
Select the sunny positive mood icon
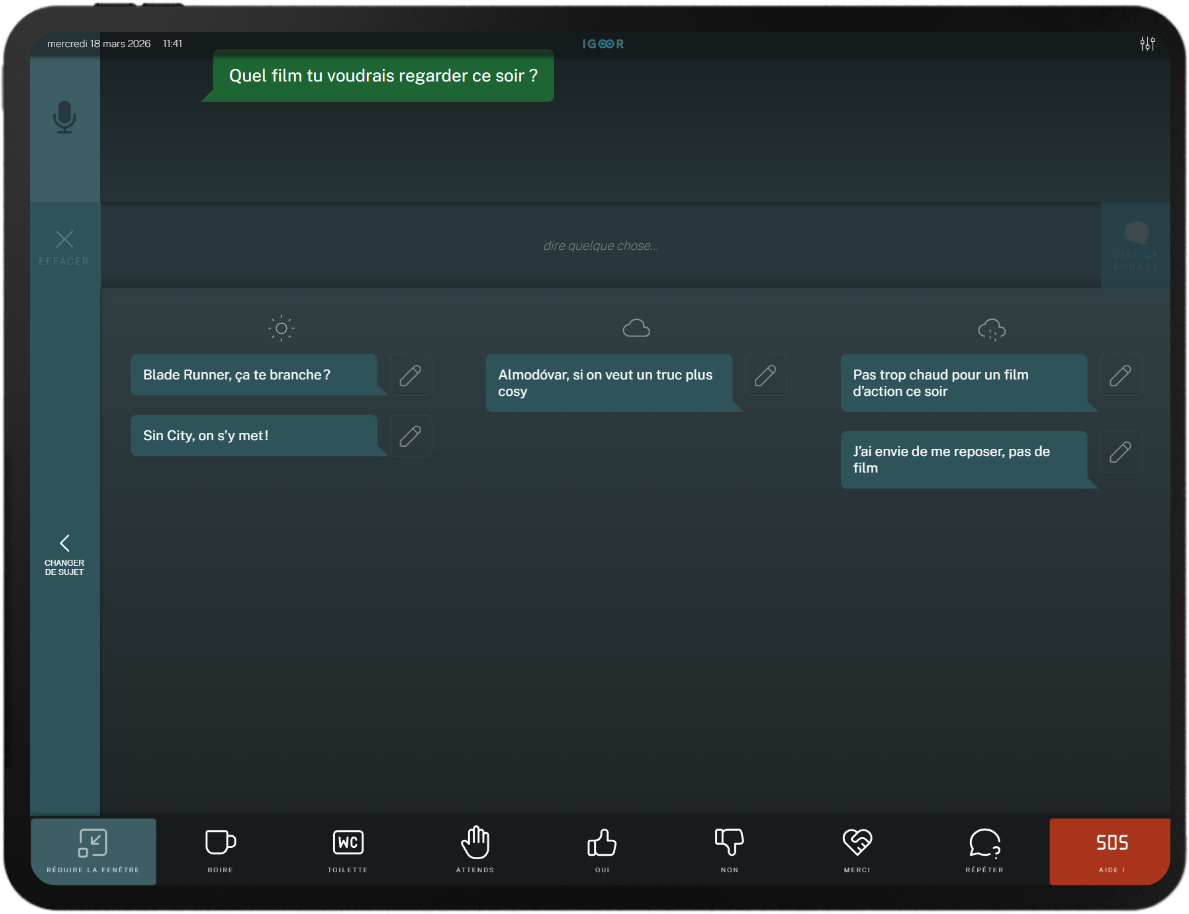coord(281,328)
